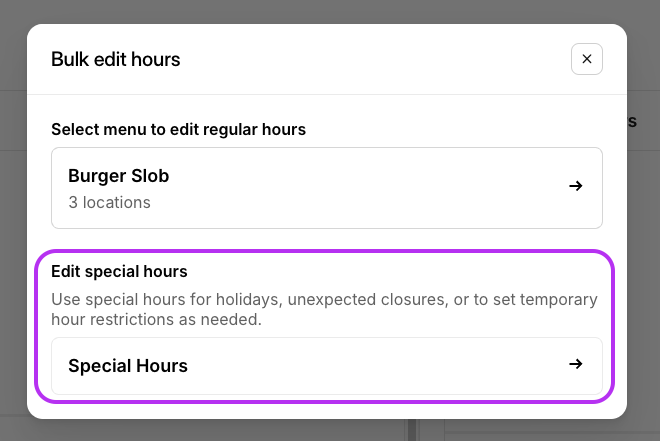Click the arrow icon in Special Hours row

tap(575, 365)
